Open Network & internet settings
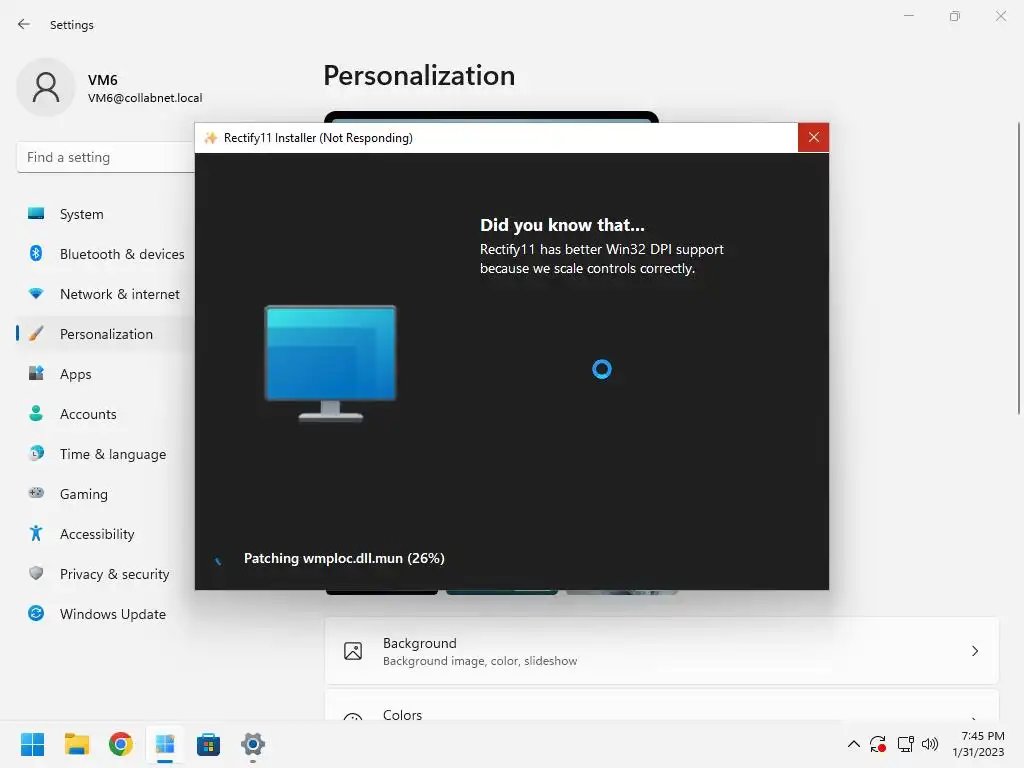Image resolution: width=1024 pixels, height=768 pixels. [x=104, y=294]
